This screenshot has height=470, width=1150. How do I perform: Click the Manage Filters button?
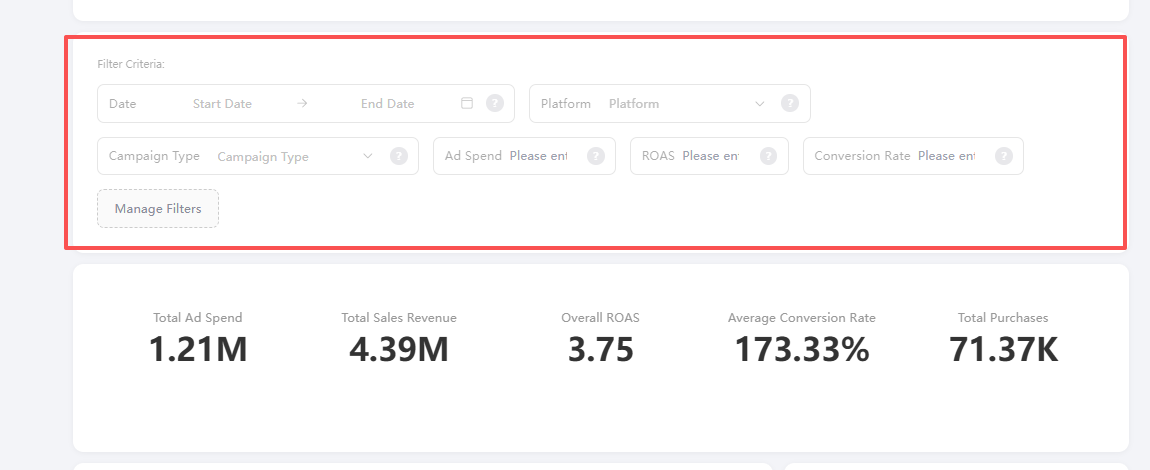point(158,209)
